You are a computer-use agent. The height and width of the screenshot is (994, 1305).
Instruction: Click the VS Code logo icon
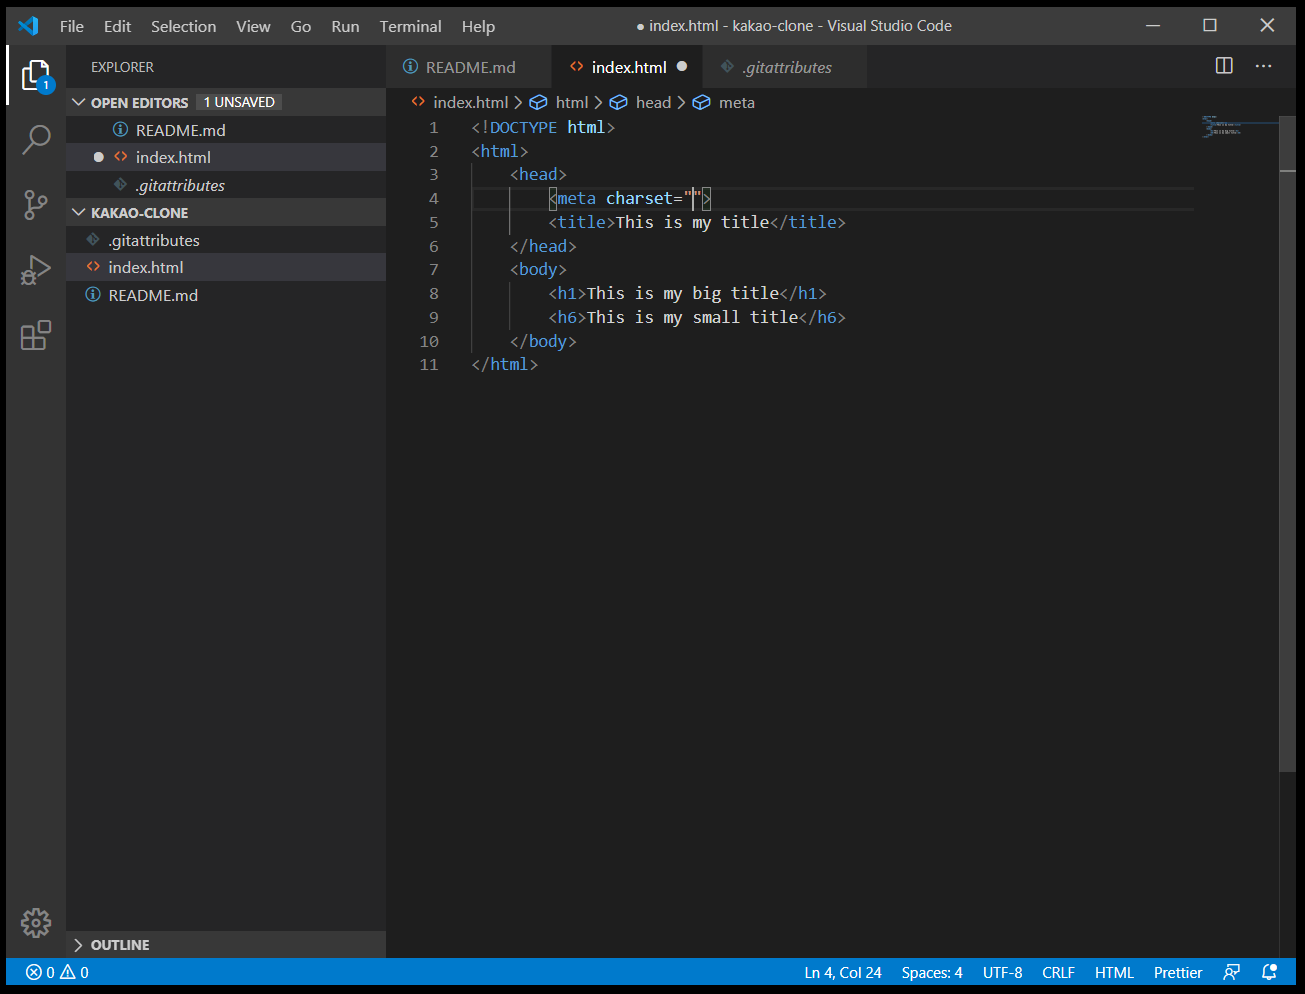(28, 26)
